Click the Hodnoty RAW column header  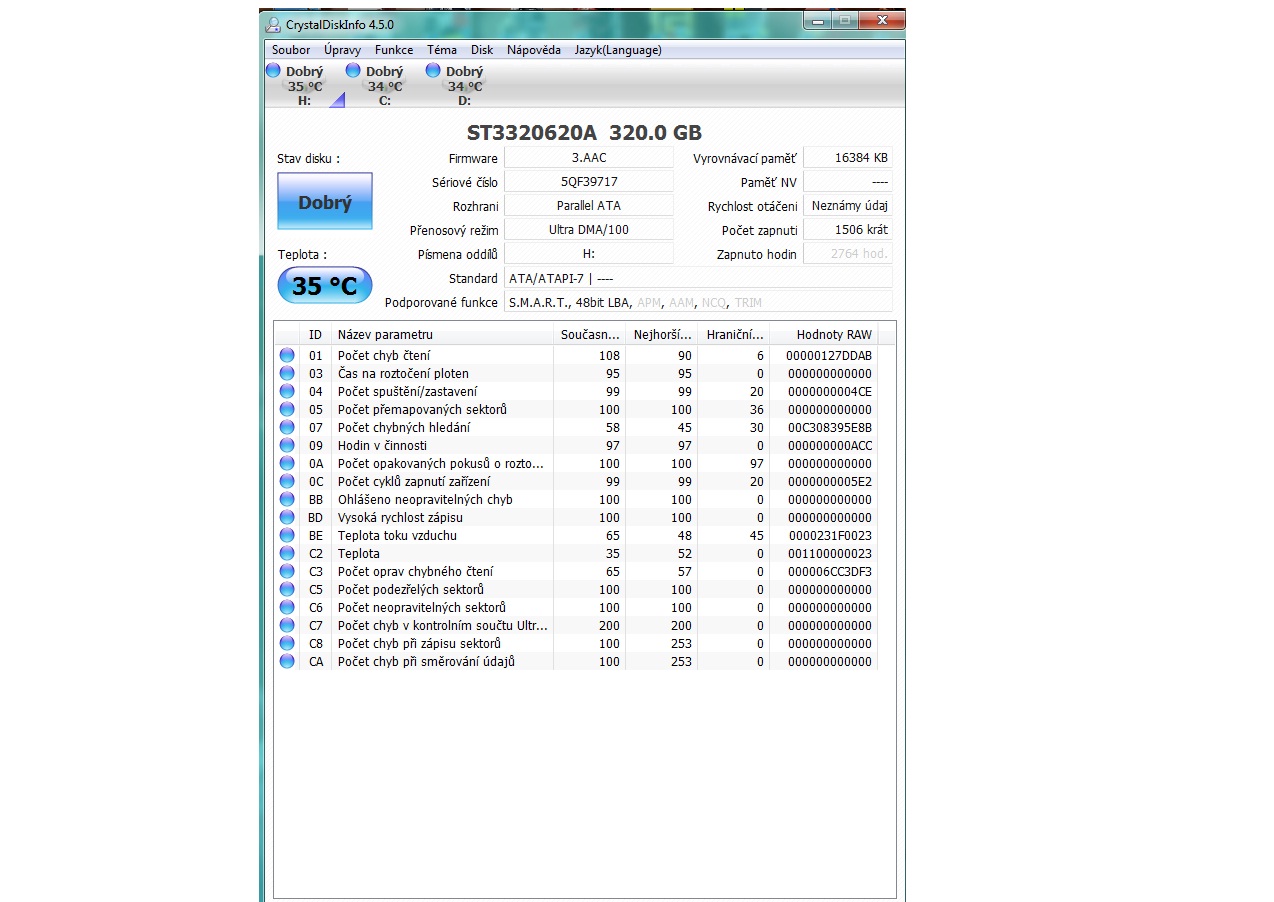pyautogui.click(x=824, y=335)
